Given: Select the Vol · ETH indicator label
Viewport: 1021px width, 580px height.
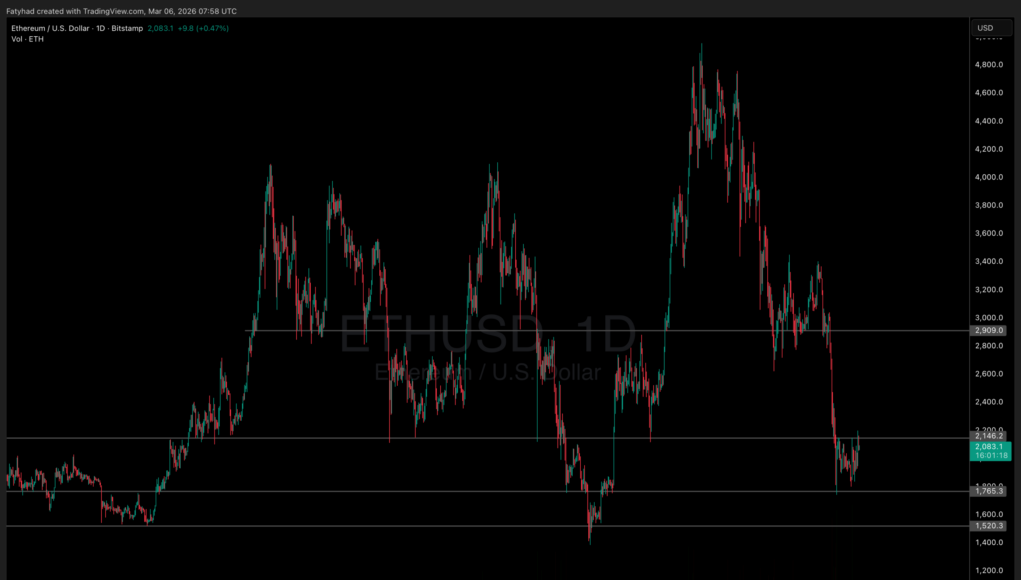Looking at the screenshot, I should click(27, 39).
